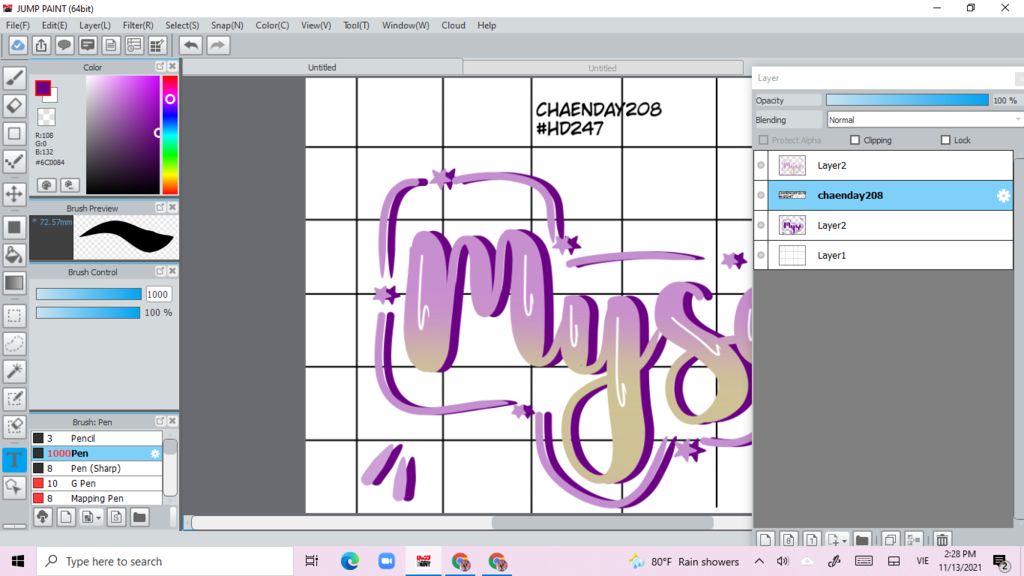Open the Layer(L) menu

coord(95,25)
